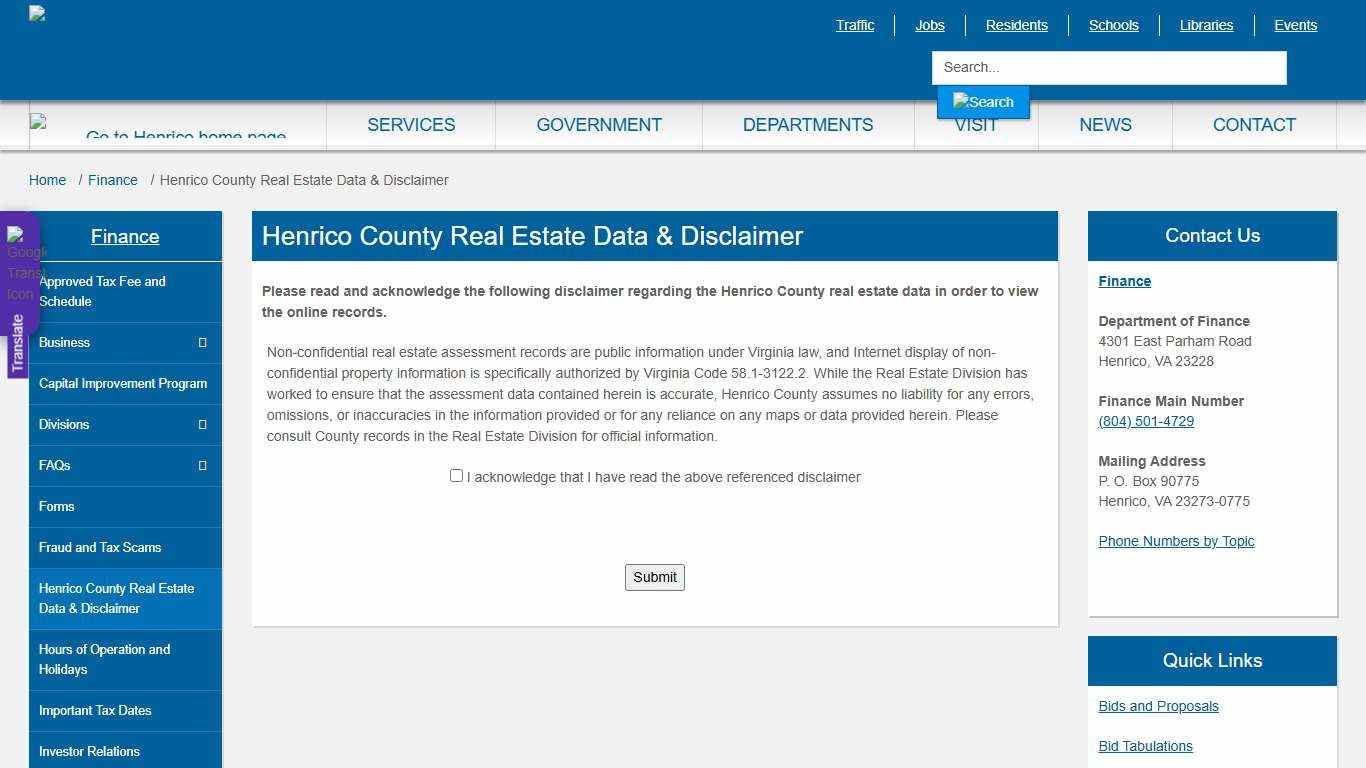Acknowledge having read the referenced disclaimer

[x=456, y=475]
